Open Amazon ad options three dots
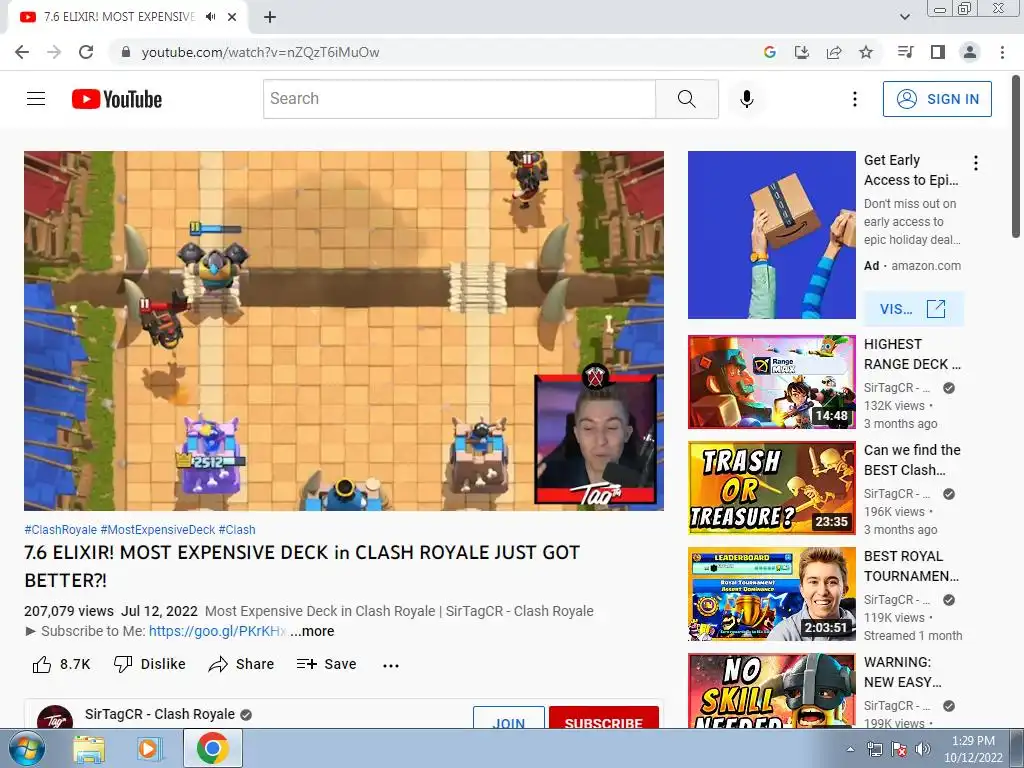 tap(976, 163)
